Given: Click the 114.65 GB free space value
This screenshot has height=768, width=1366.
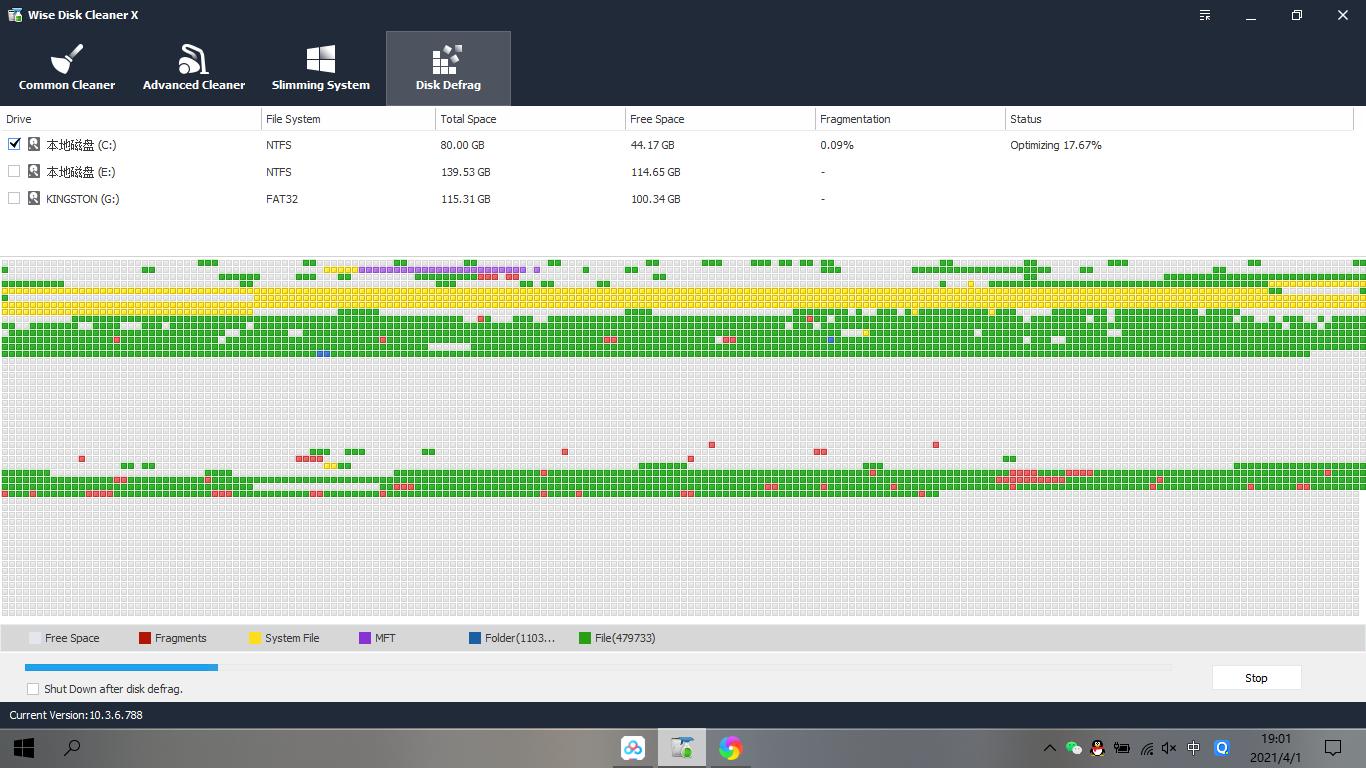Looking at the screenshot, I should pos(655,172).
